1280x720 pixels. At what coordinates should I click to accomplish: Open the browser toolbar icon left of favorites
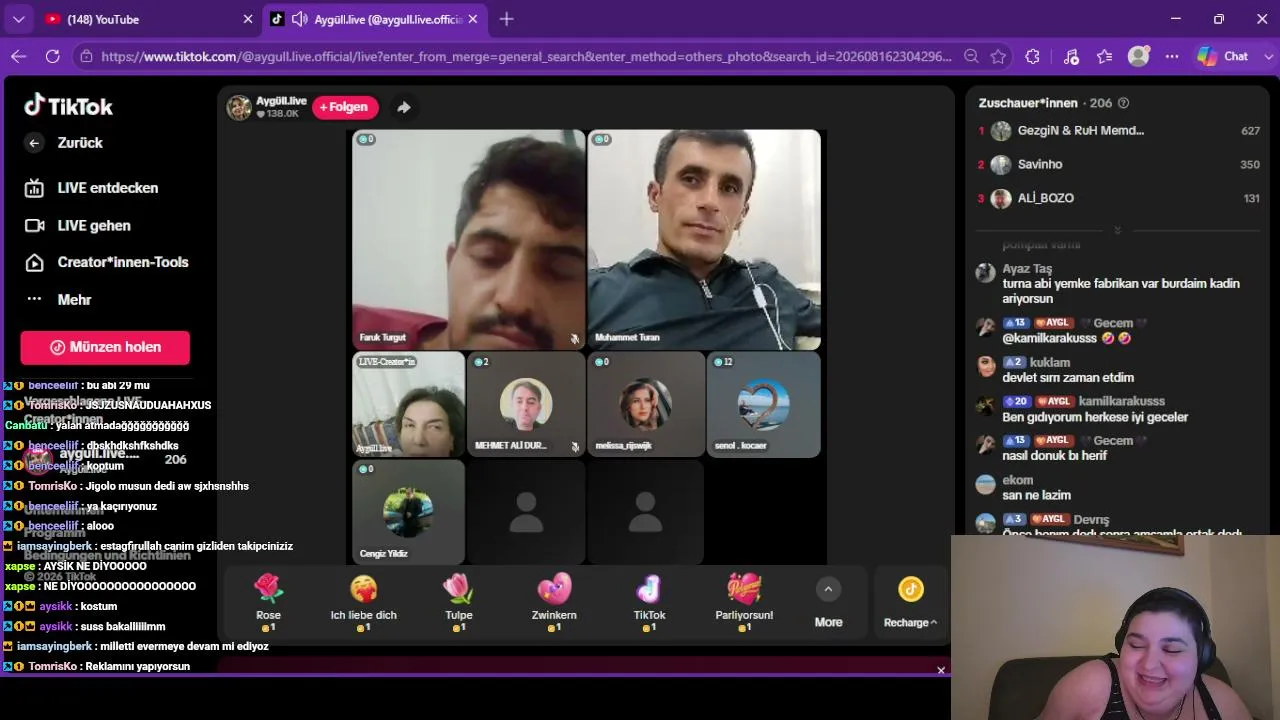[x=1071, y=57]
